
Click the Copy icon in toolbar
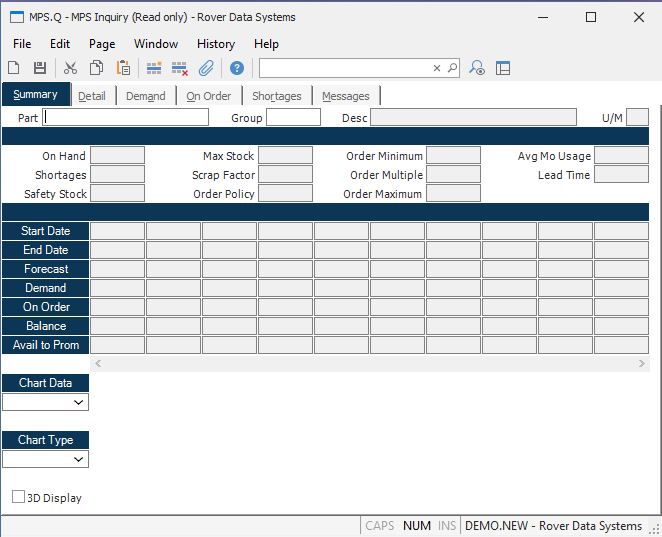coord(97,68)
